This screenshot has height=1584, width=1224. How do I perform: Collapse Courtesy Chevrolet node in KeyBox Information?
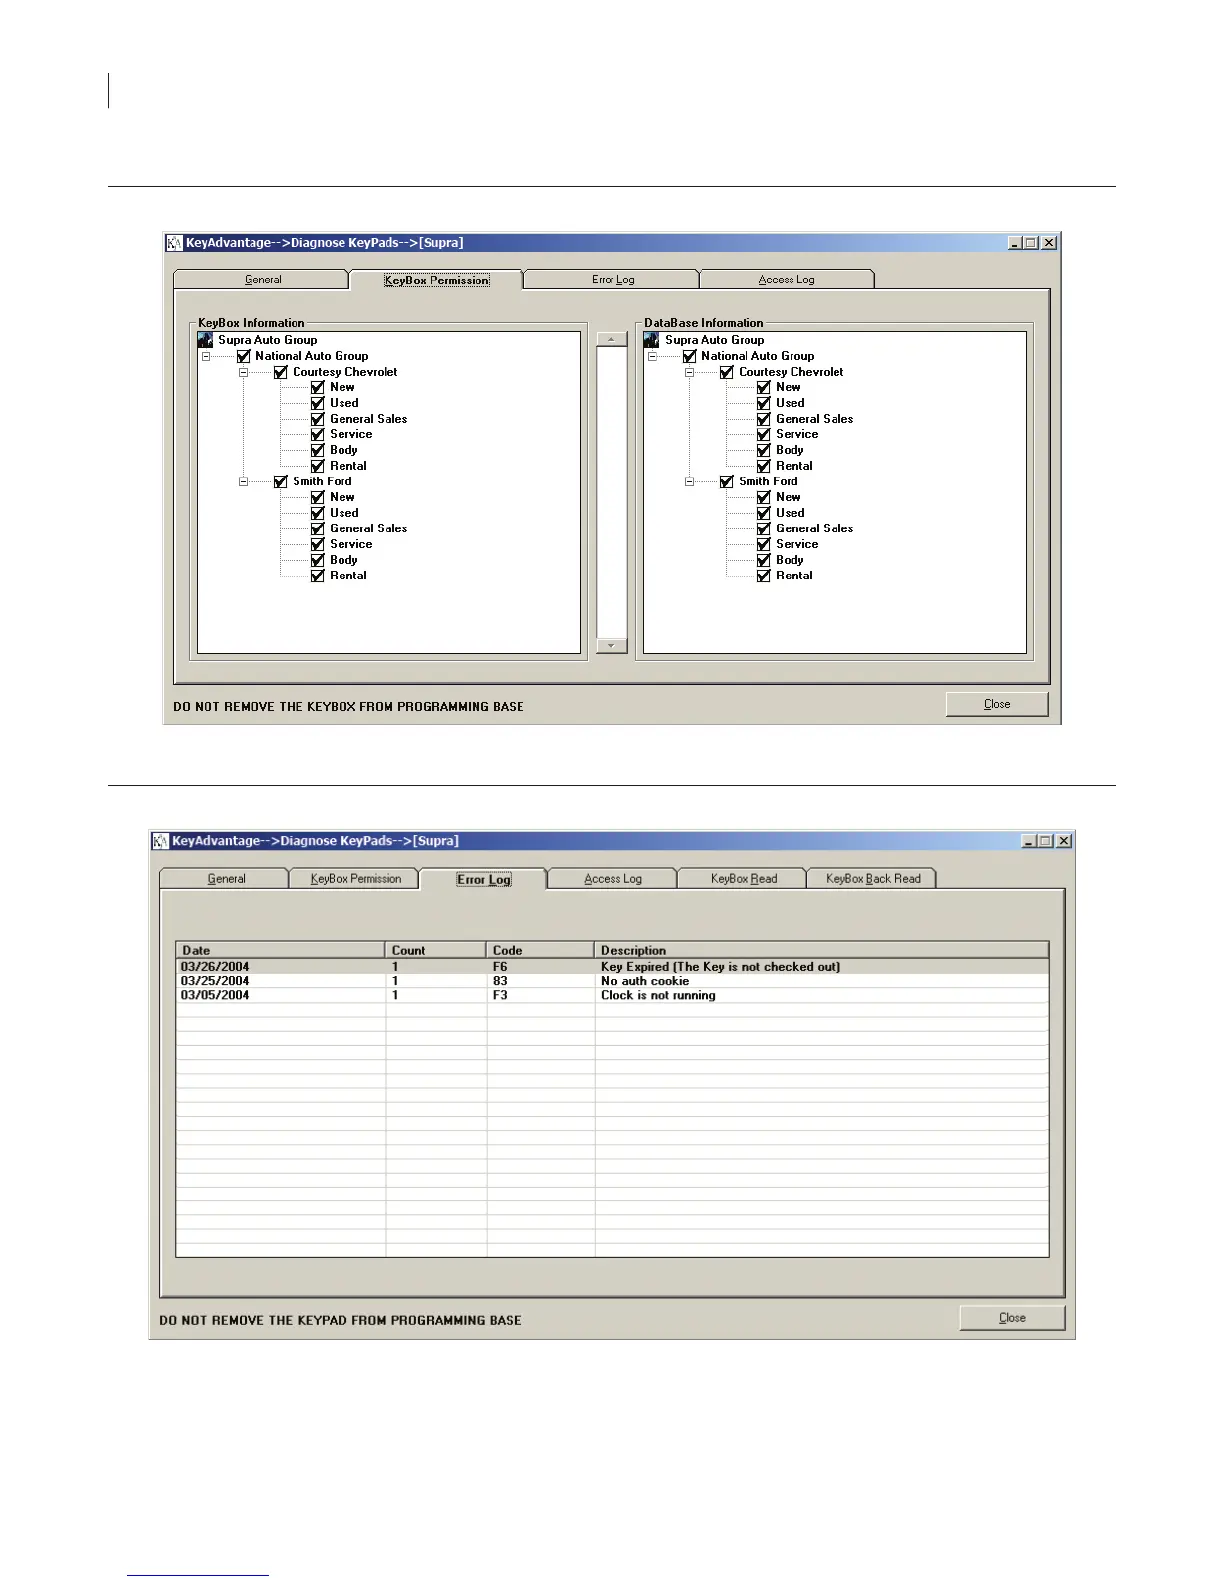(243, 372)
